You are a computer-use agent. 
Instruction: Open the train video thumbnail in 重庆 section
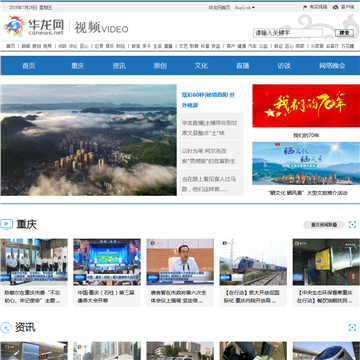click(253, 262)
